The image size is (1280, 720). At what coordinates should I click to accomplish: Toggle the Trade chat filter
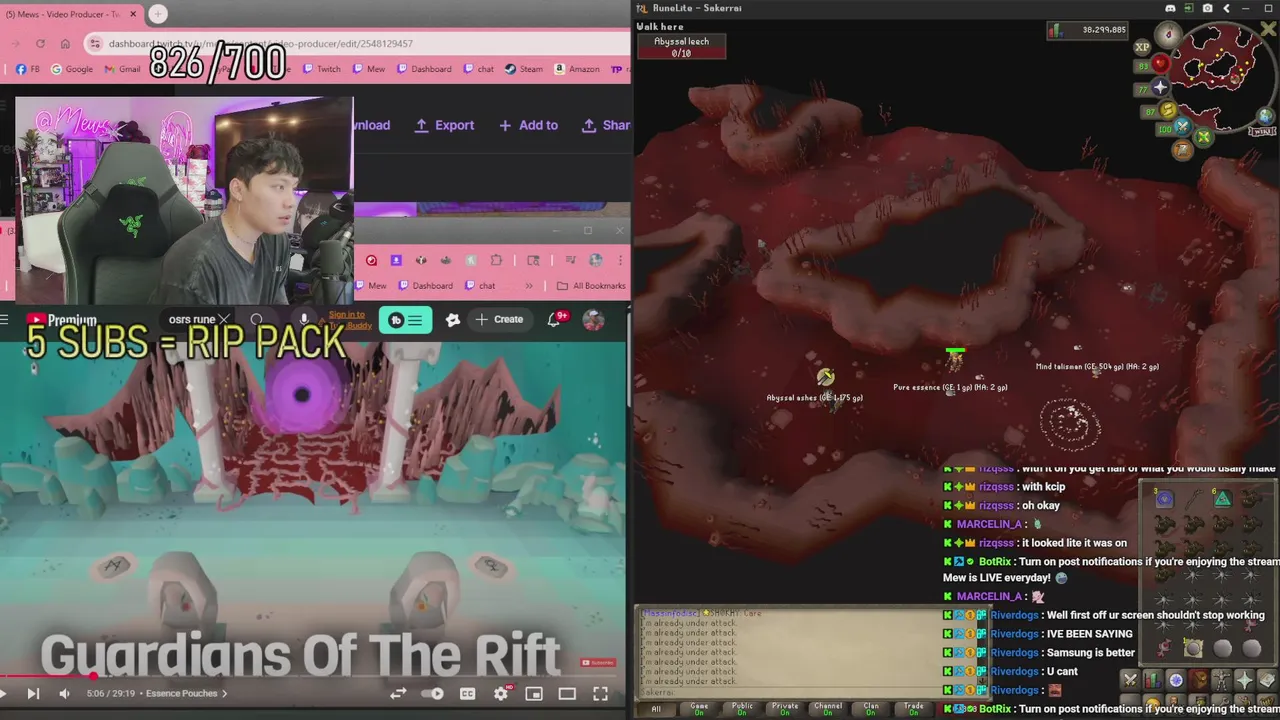(914, 708)
